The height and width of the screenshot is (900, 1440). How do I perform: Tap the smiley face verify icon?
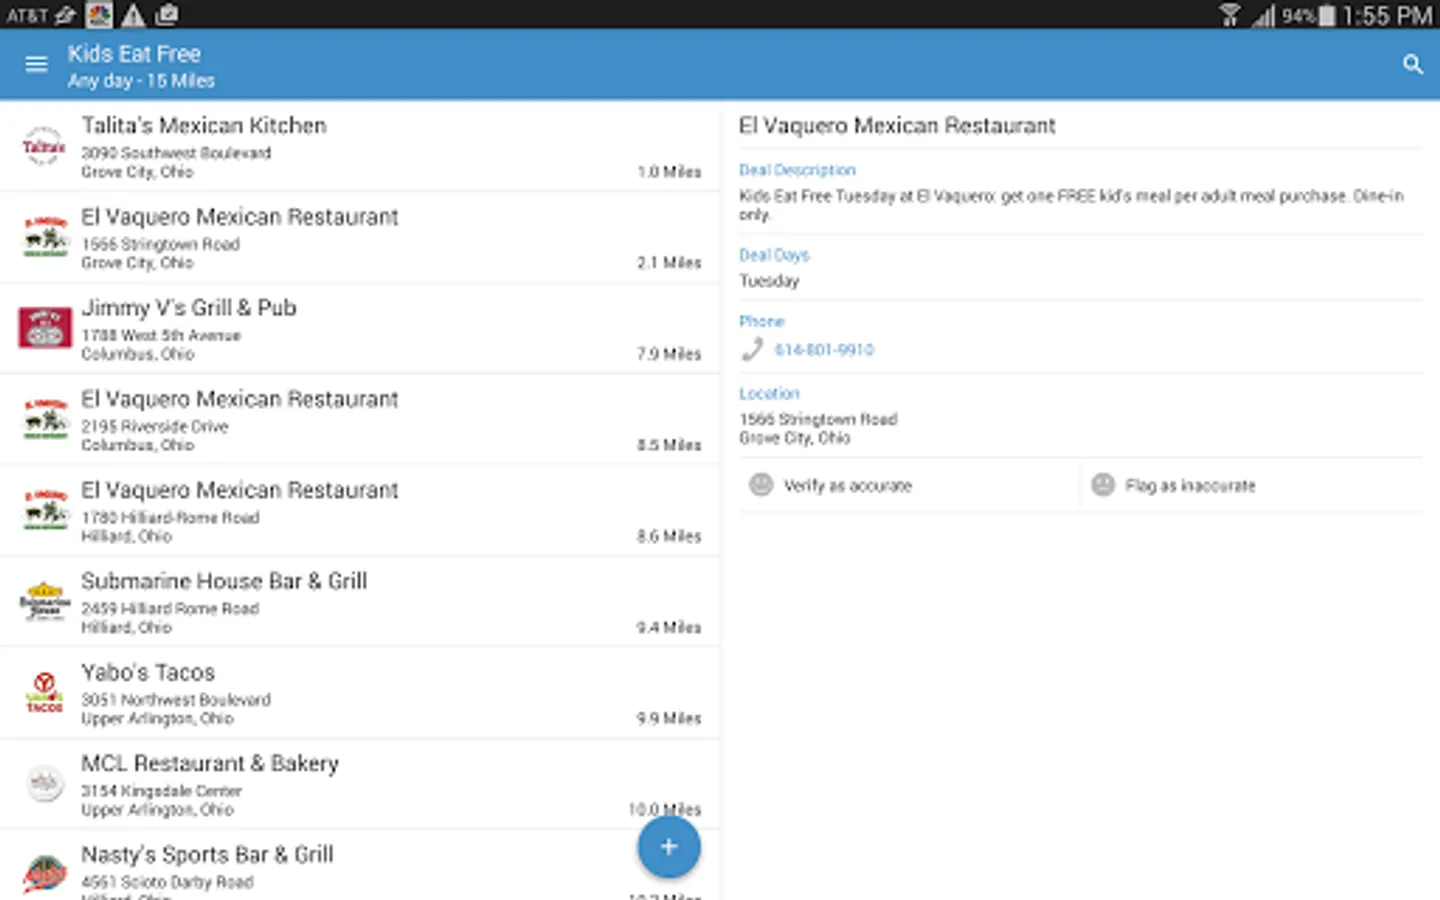pyautogui.click(x=761, y=485)
